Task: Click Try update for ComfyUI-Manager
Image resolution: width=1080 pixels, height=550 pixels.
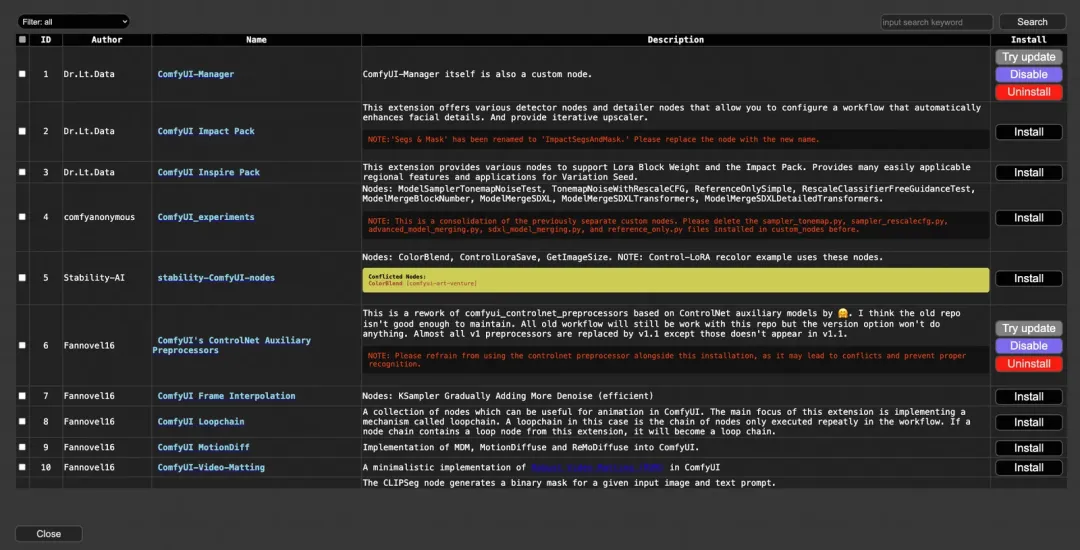Action: (x=1028, y=57)
